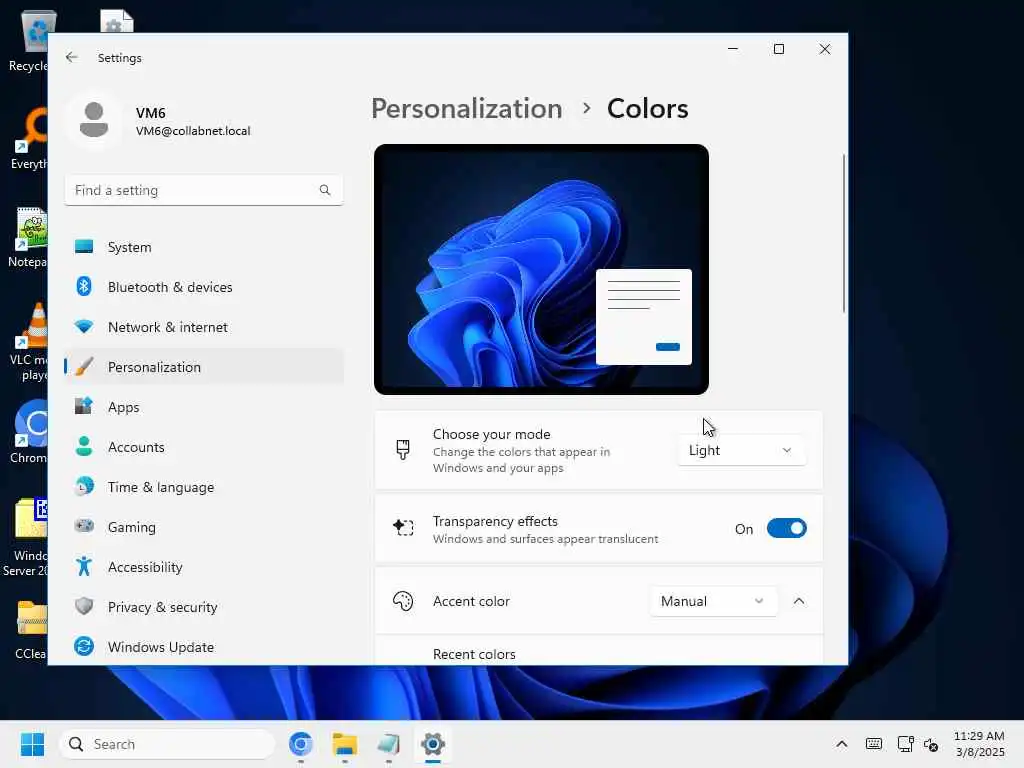Click the Choose your mode brush icon
Image resolution: width=1024 pixels, height=768 pixels.
pyautogui.click(x=403, y=450)
